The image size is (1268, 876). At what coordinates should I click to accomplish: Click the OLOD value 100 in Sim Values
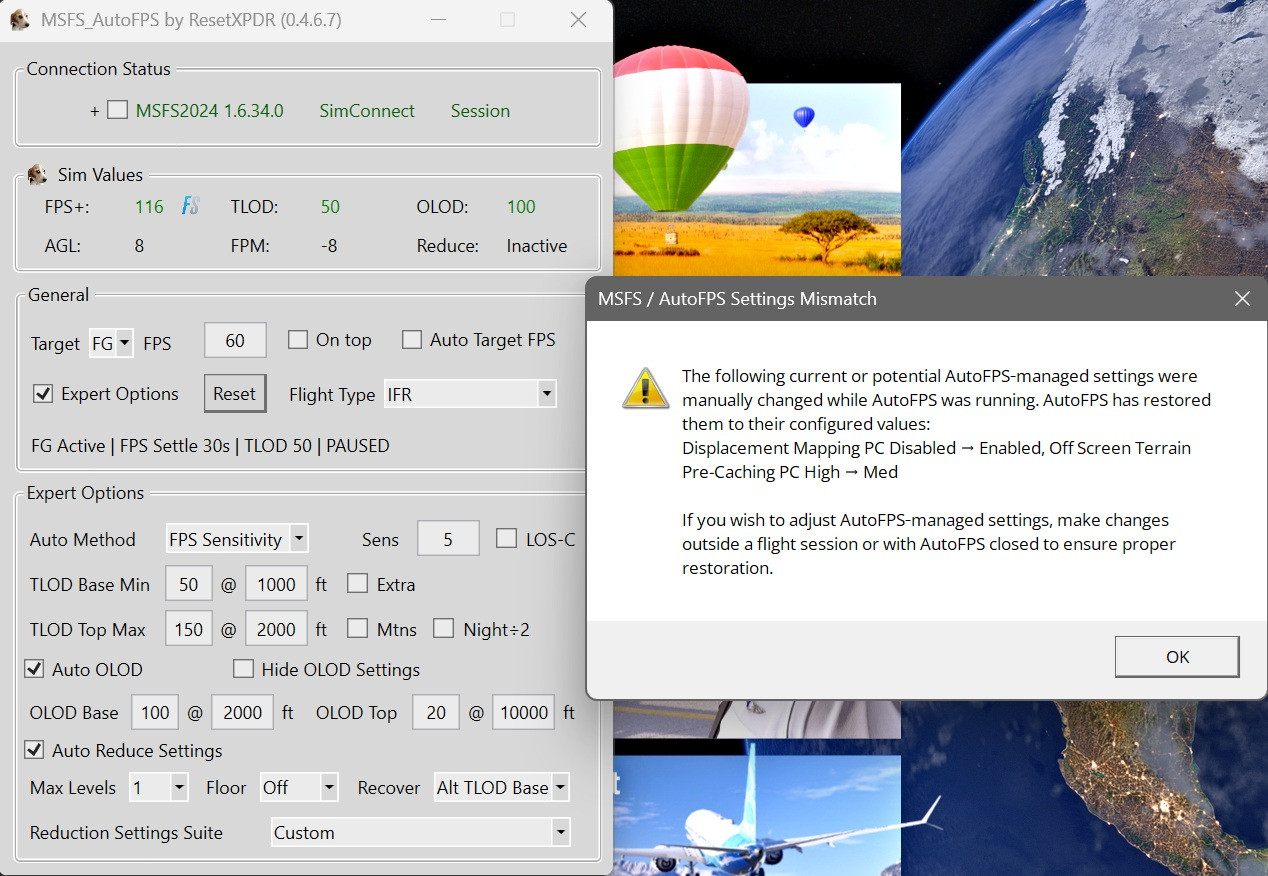click(x=521, y=207)
